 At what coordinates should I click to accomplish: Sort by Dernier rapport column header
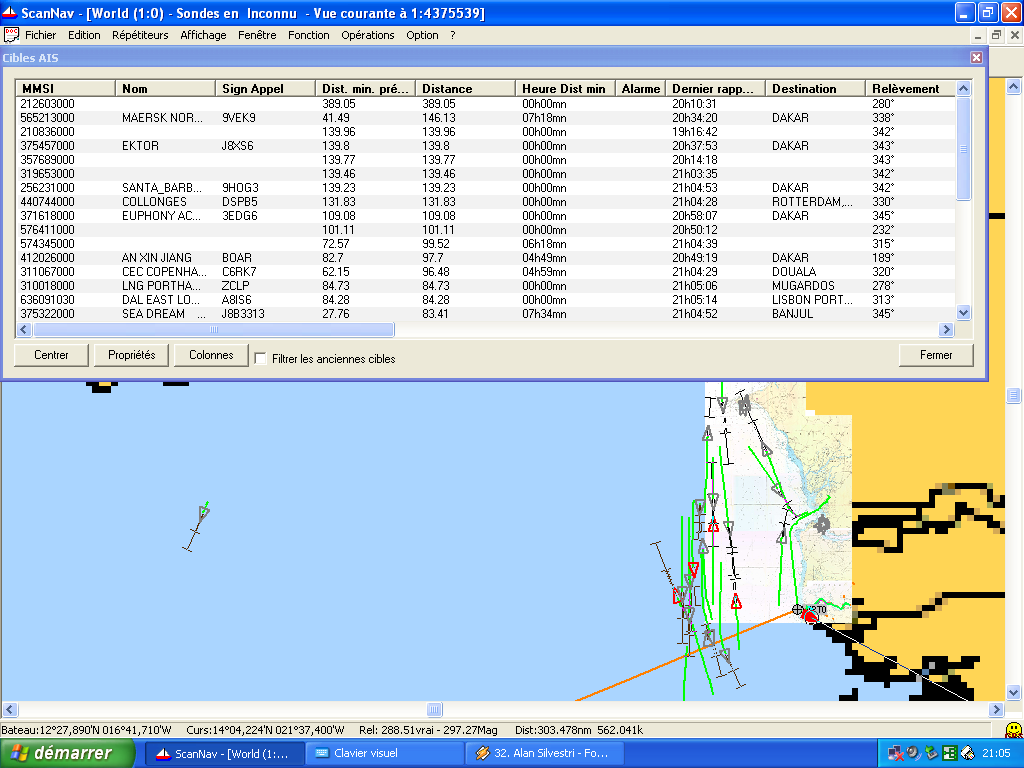(x=715, y=88)
